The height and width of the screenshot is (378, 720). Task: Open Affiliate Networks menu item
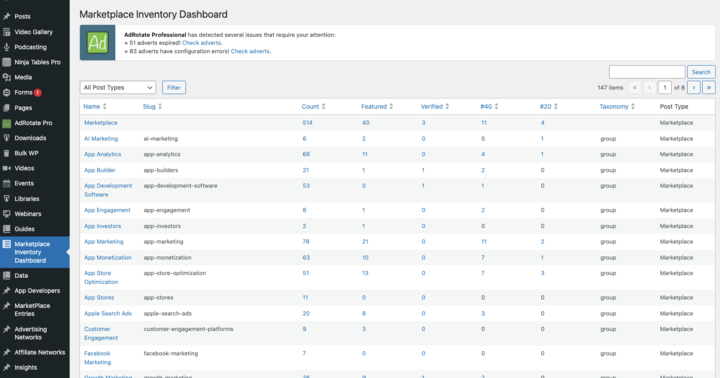click(x=39, y=352)
